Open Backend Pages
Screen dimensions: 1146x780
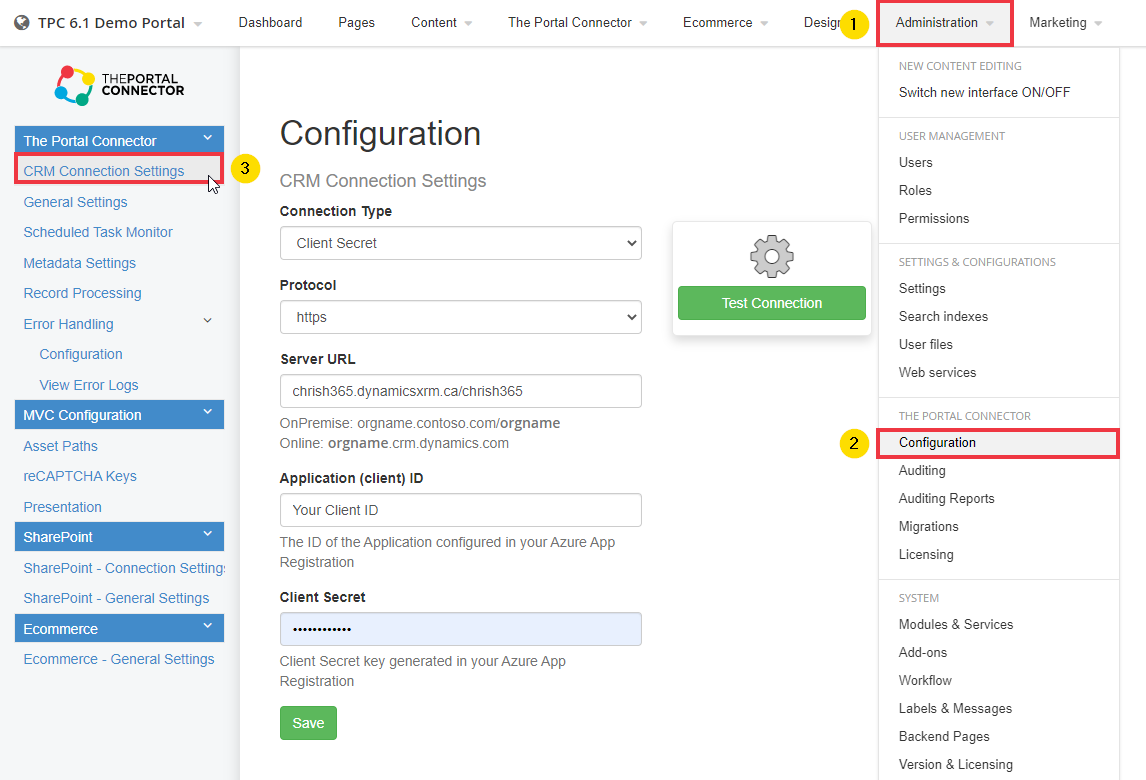[944, 736]
